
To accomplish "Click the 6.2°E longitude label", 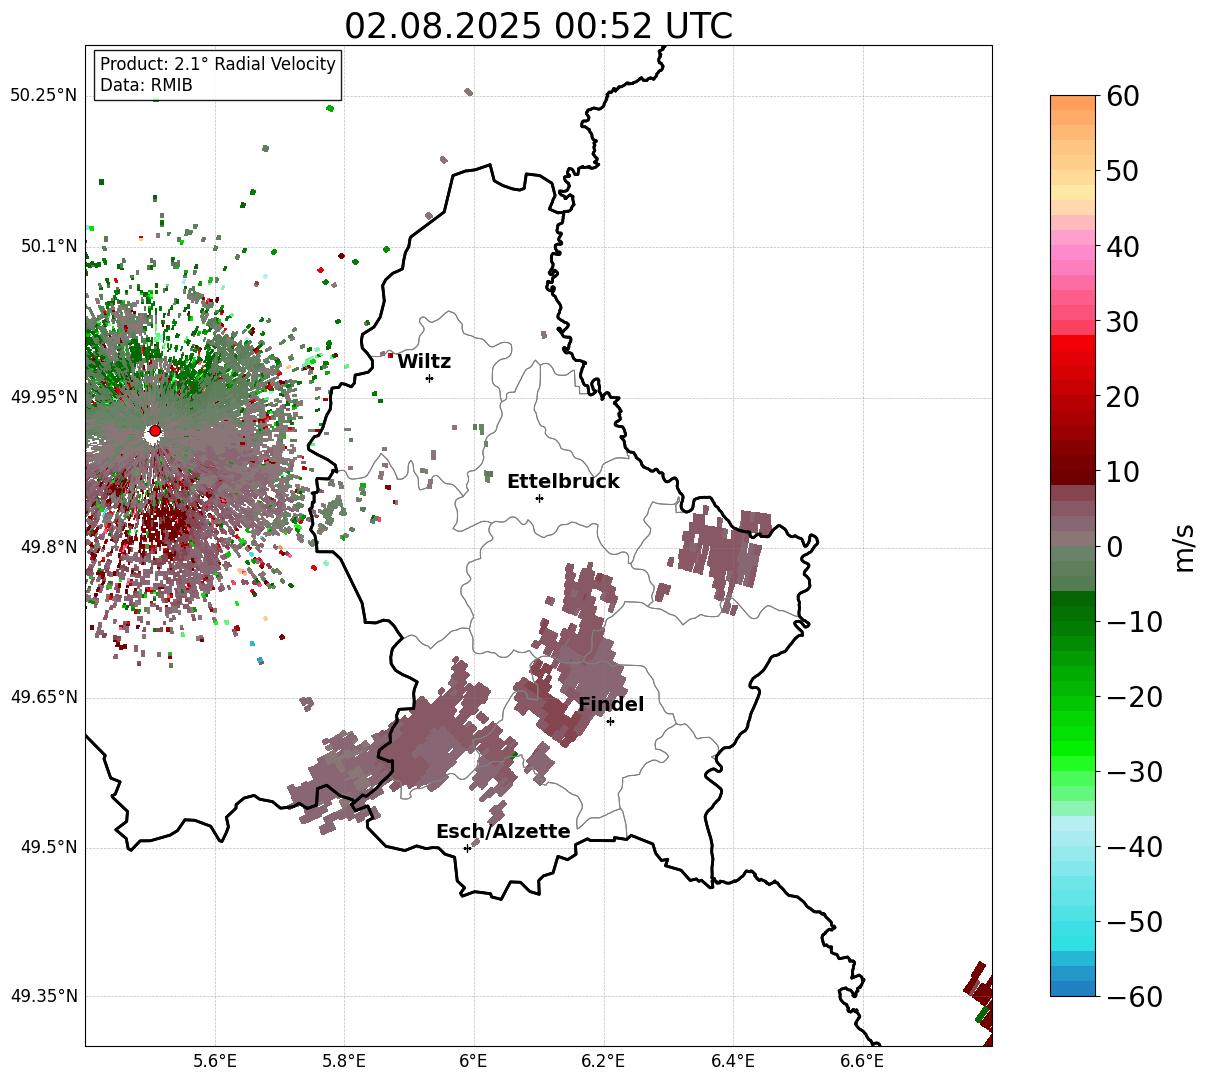I will coord(603,1061).
